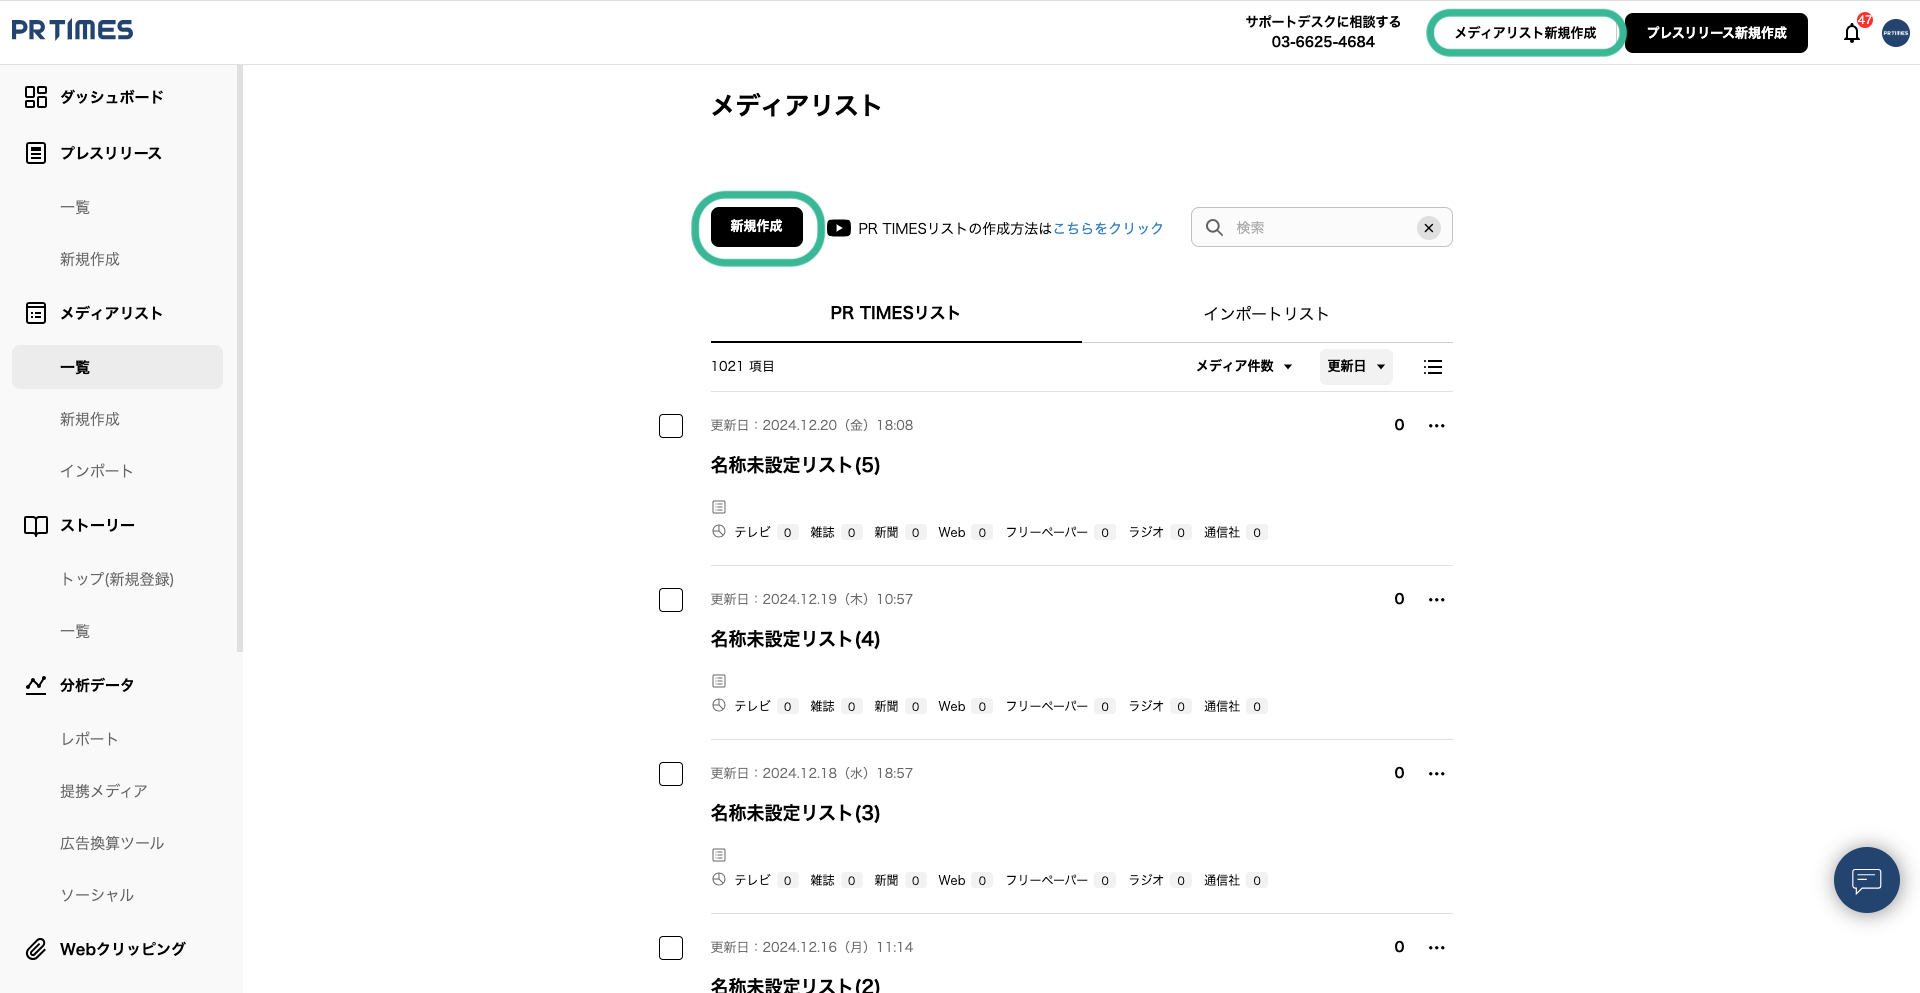The image size is (1920, 993).
Task: Click memo icon under 名称未設定リスト(5)
Action: (719, 507)
